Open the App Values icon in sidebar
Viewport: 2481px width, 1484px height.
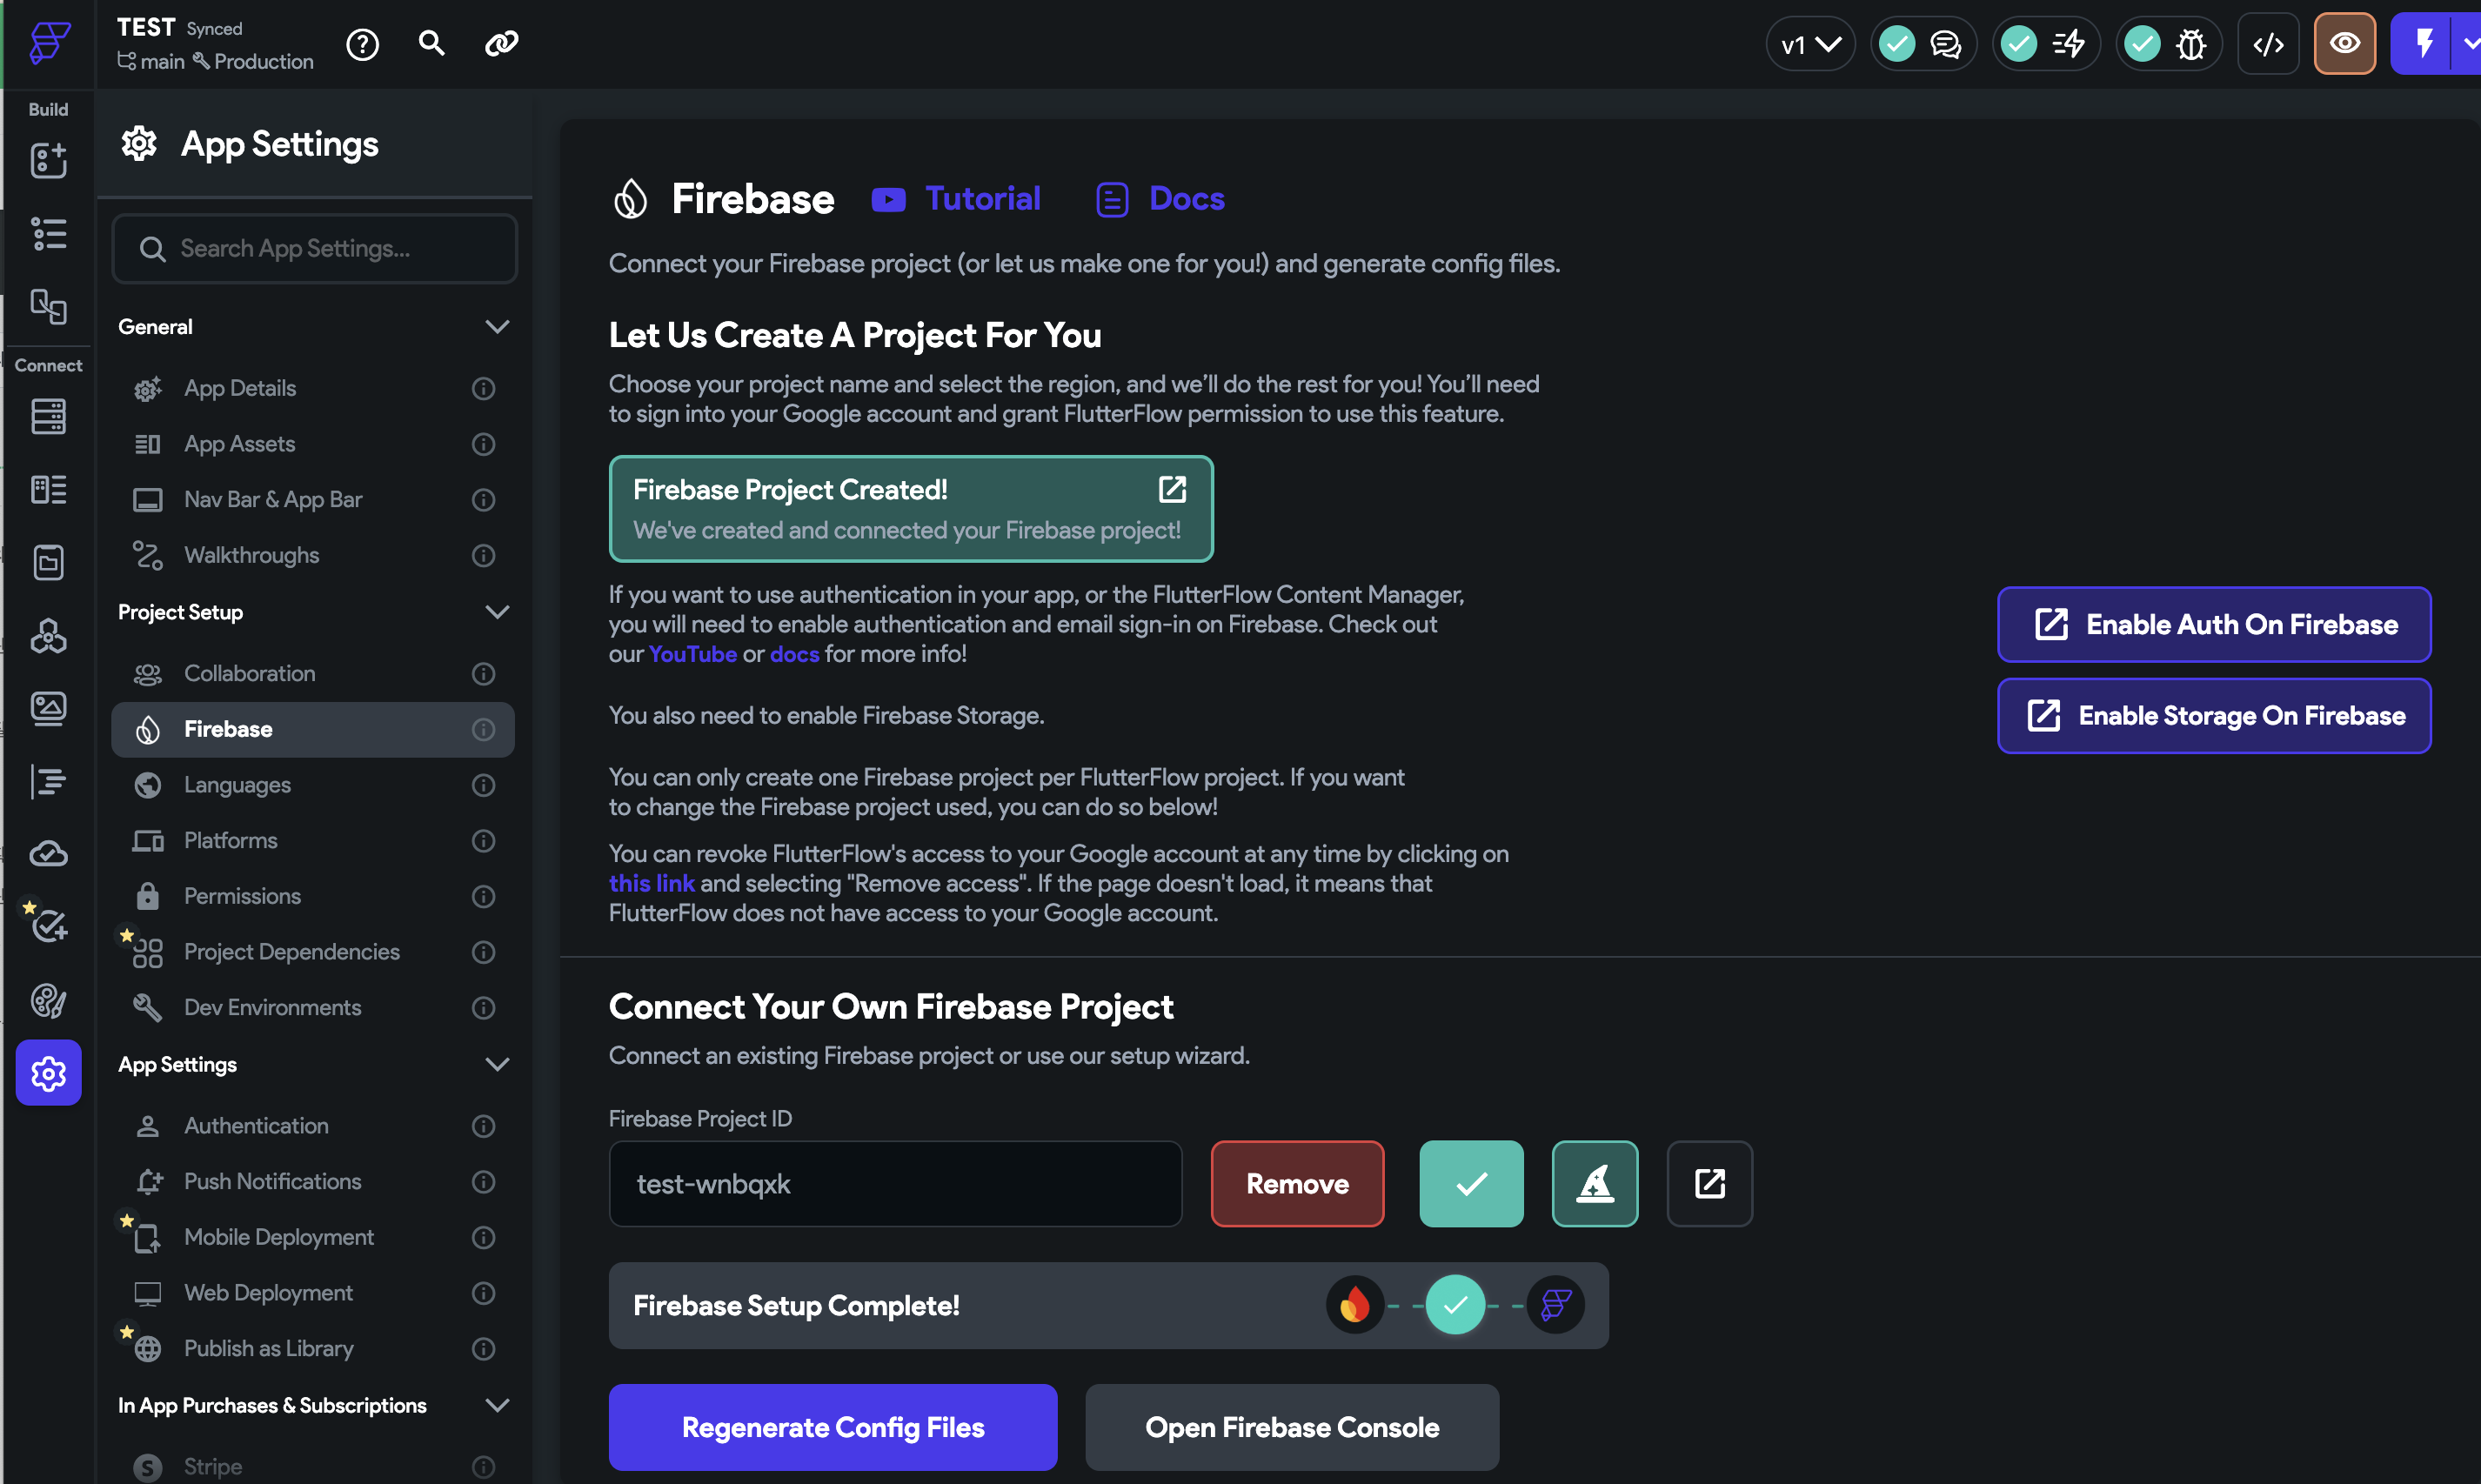[x=48, y=562]
